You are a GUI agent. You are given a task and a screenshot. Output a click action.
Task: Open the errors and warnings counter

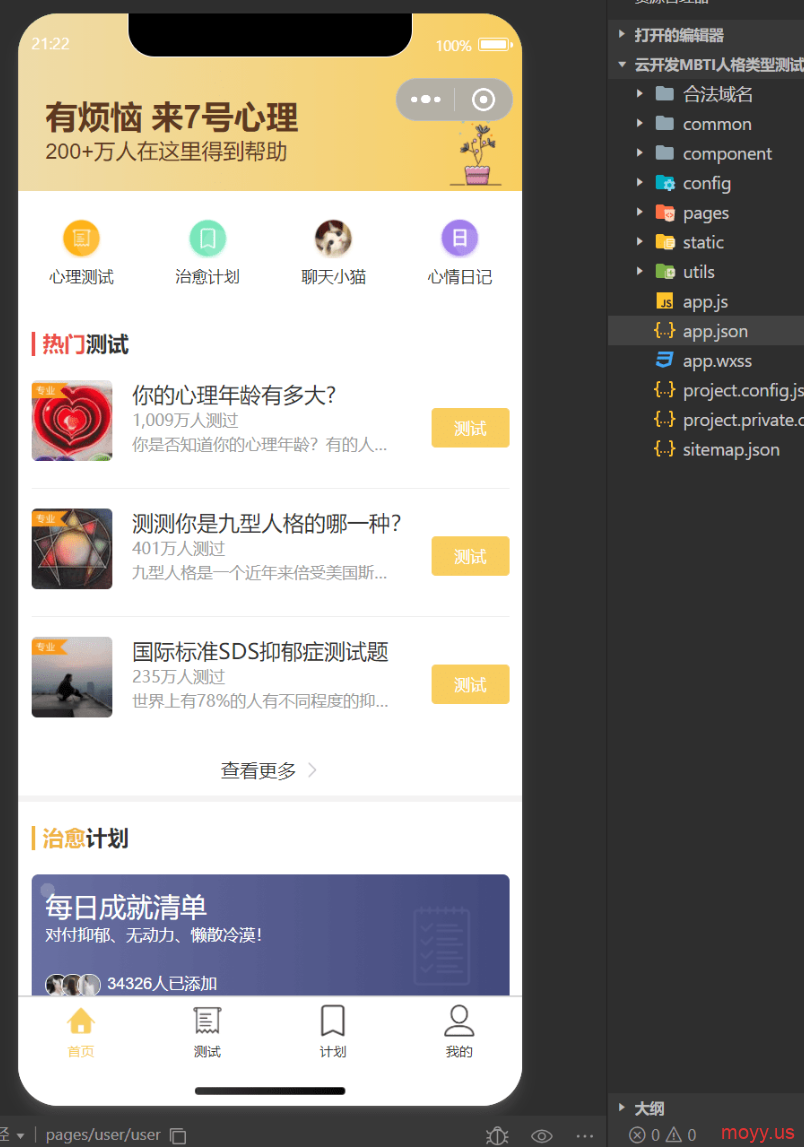pos(663,1135)
